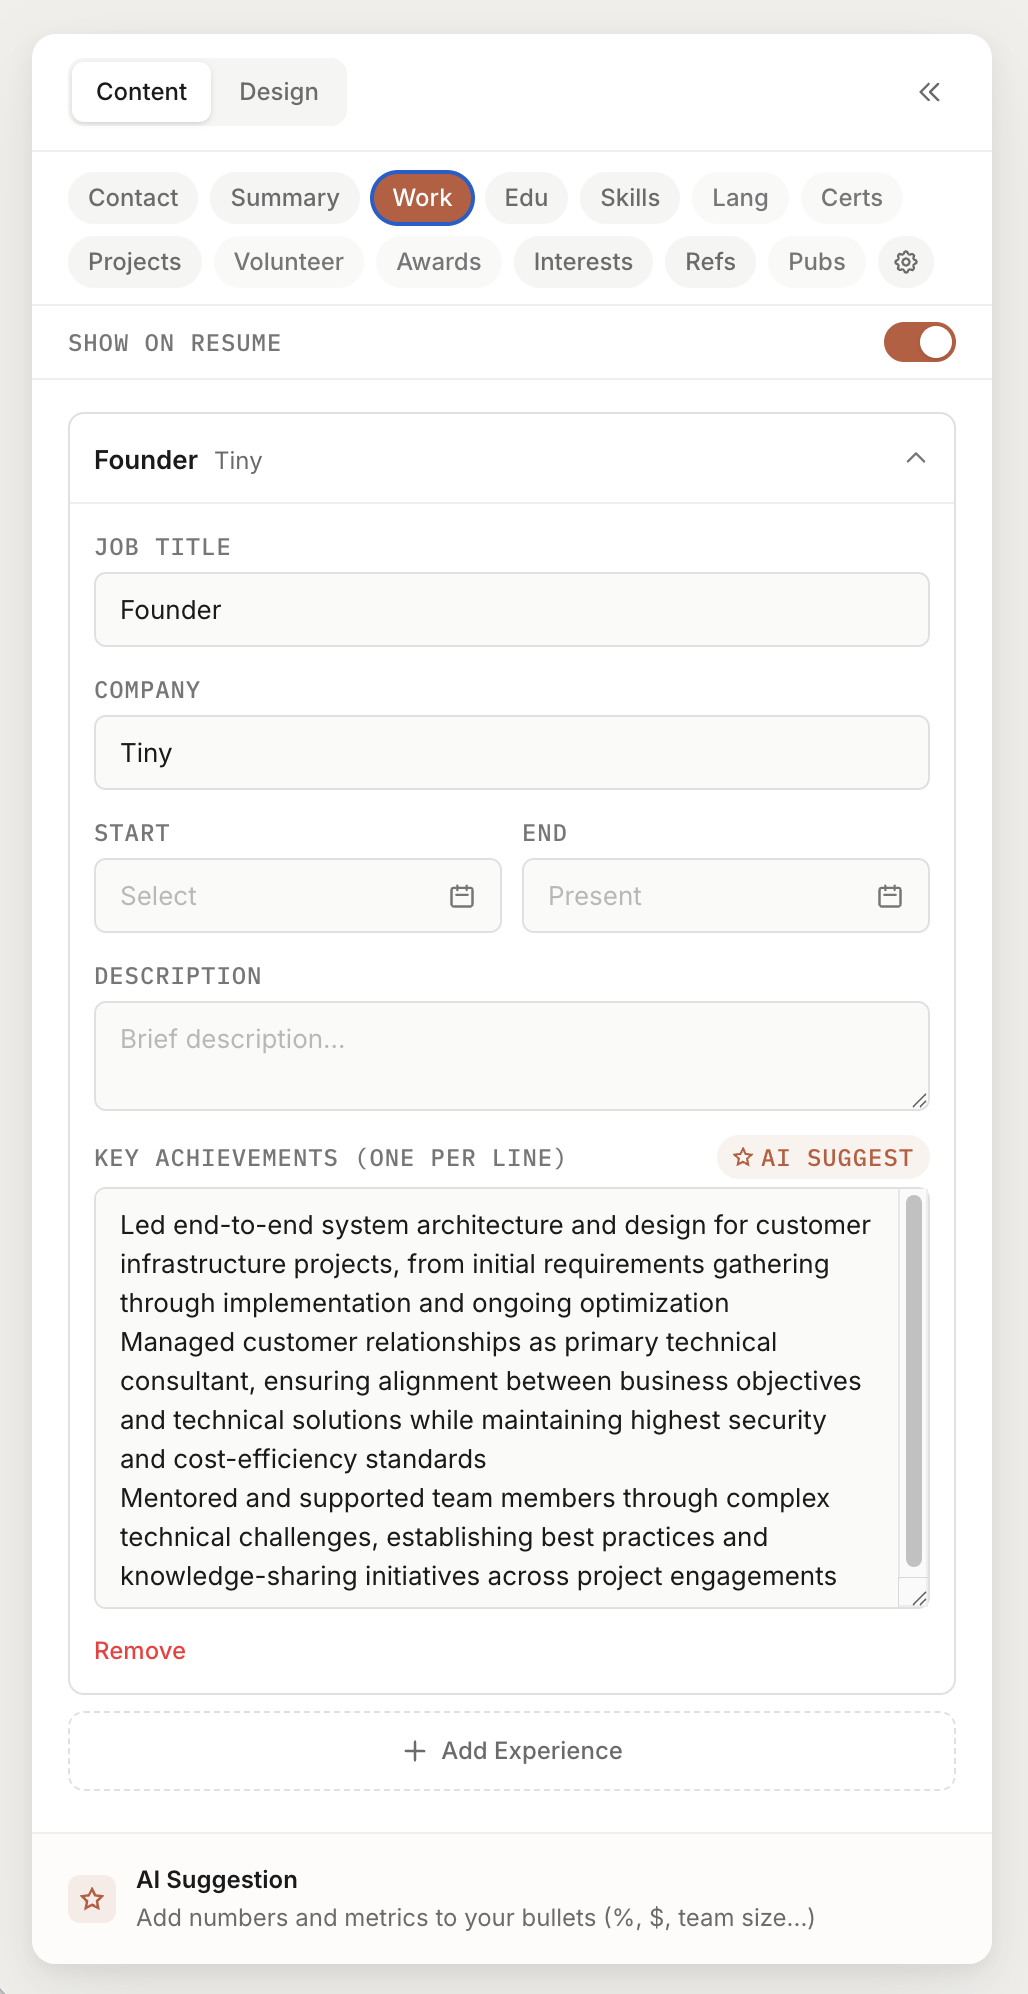Open the End date selector
This screenshot has height=1994, width=1028.
tap(726, 896)
